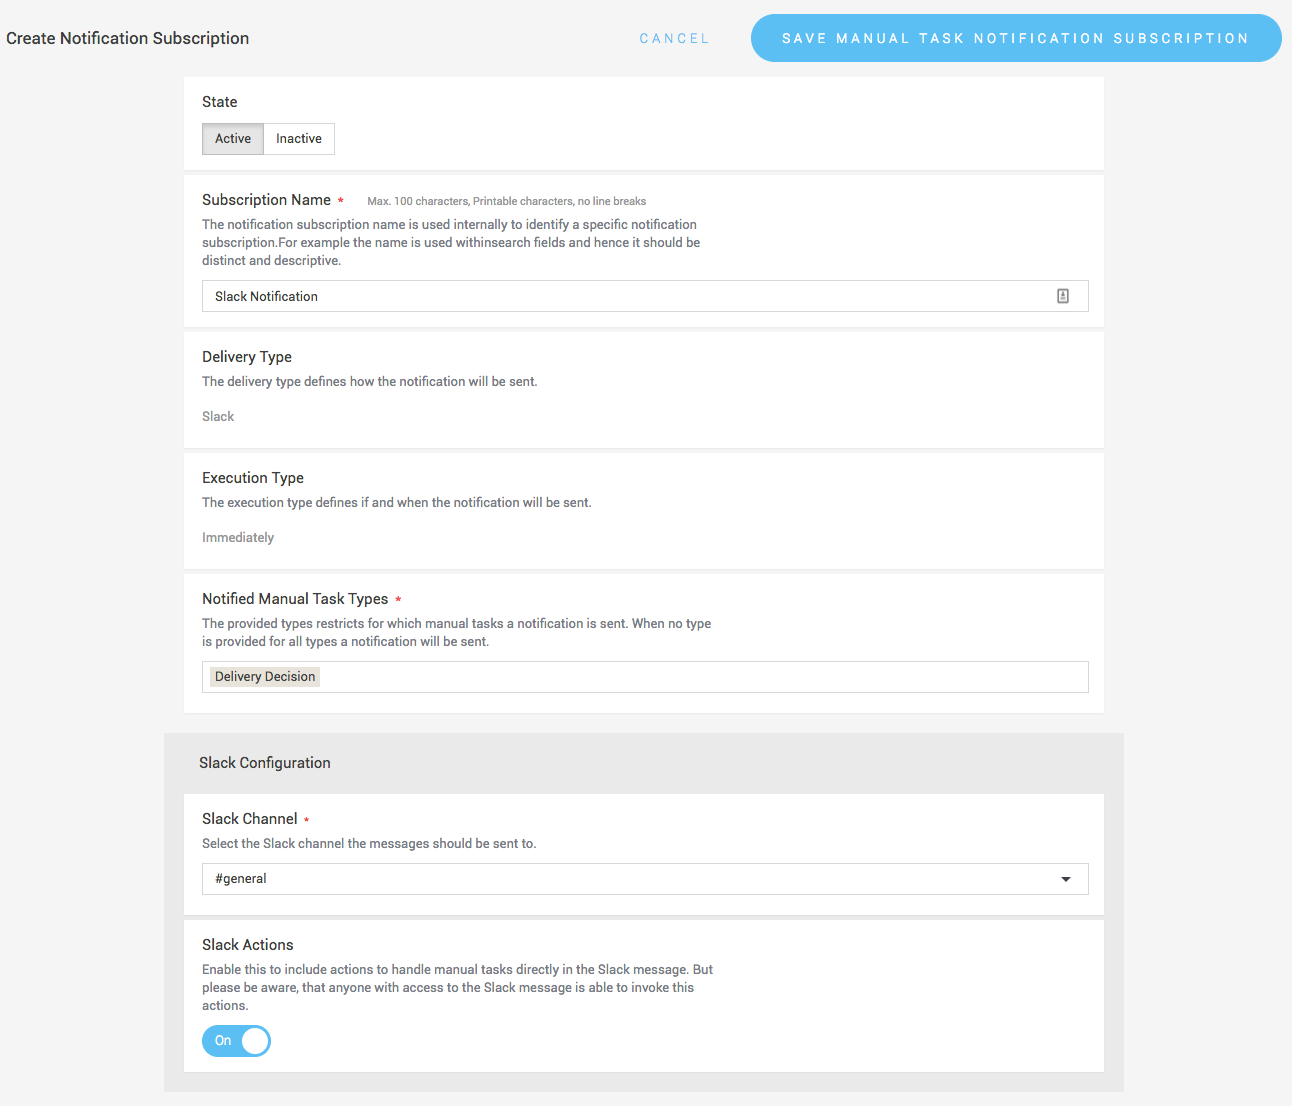
Task: Click the Slack delivery type label
Action: pyautogui.click(x=217, y=416)
